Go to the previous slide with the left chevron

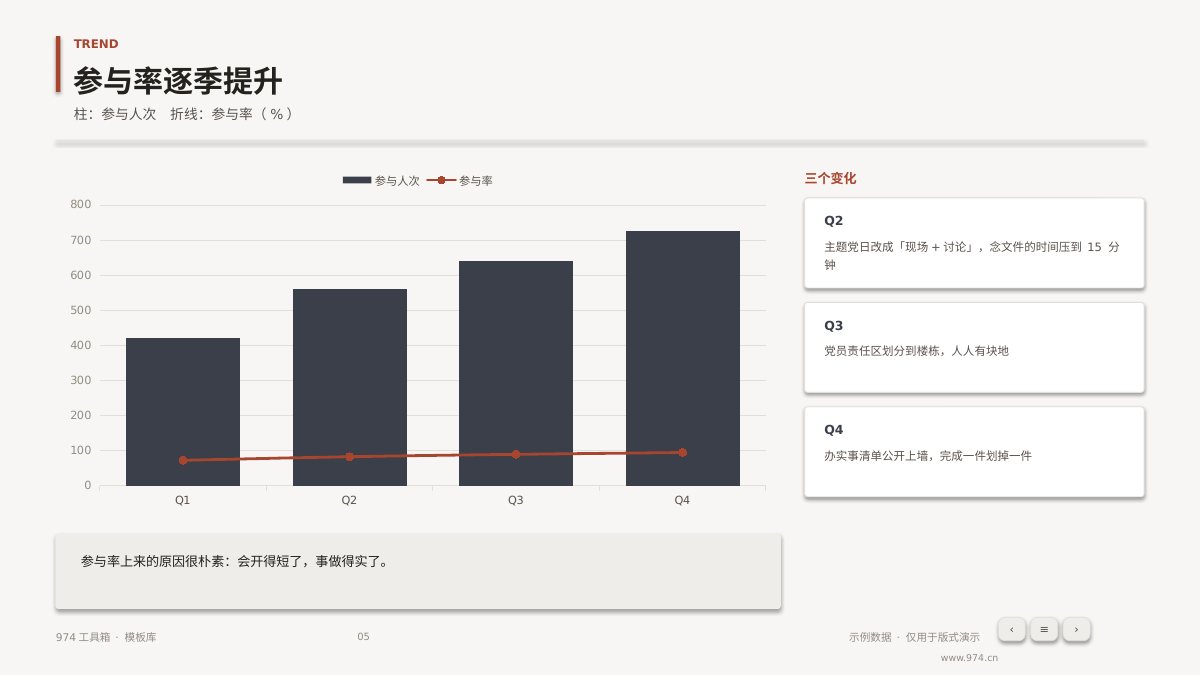tap(1011, 629)
